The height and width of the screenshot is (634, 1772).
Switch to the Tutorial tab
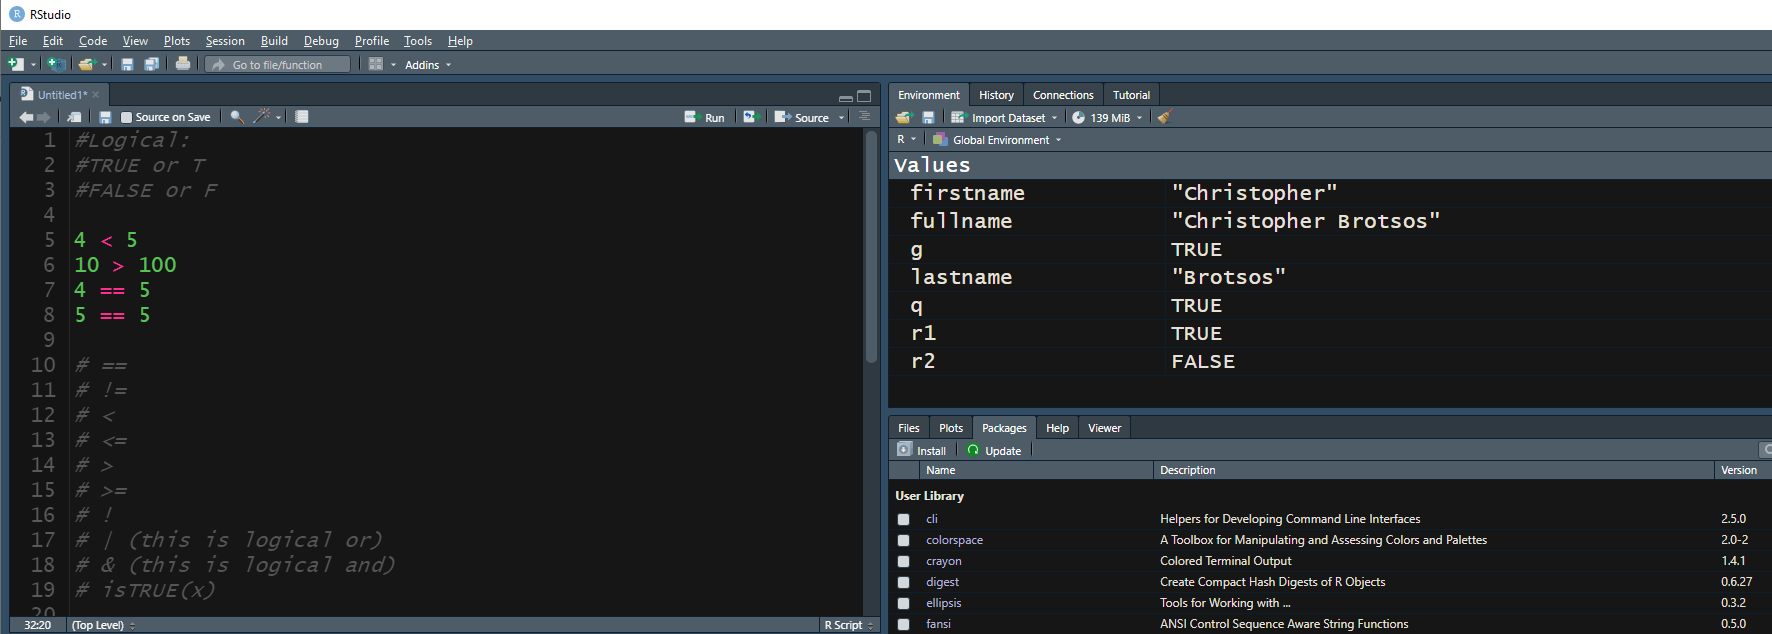coord(1131,95)
